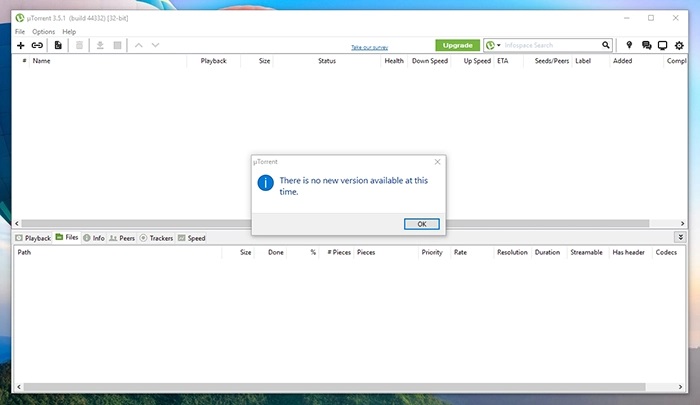Sort by the Health column header
The width and height of the screenshot is (700, 405).
click(394, 61)
